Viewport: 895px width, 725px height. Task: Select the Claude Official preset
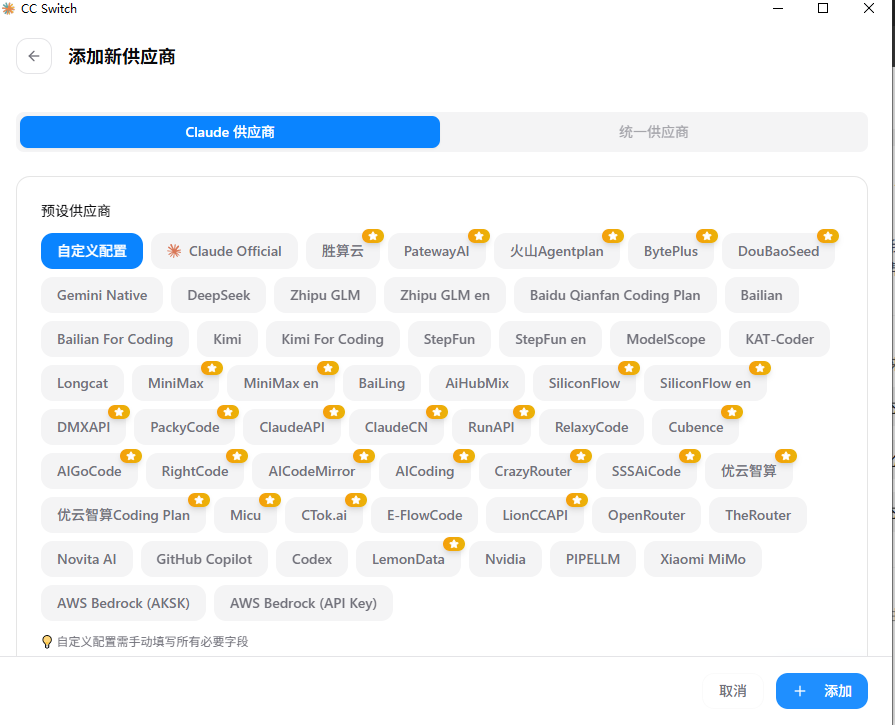[224, 251]
